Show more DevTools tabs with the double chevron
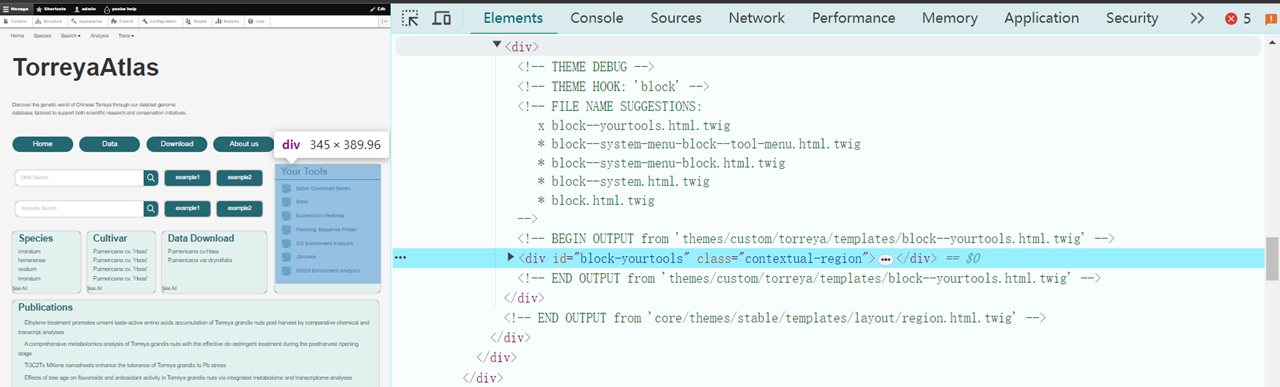 click(1197, 18)
